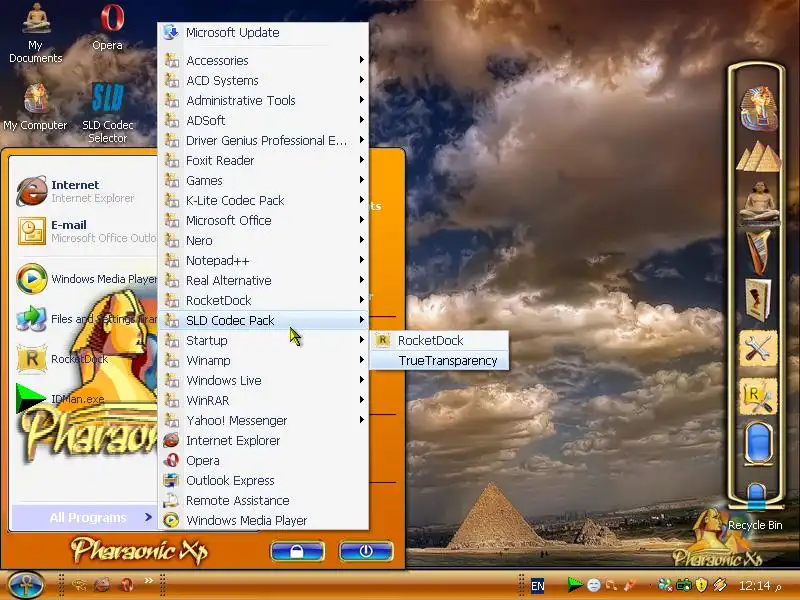Click the pyramids icon in the dock
This screenshot has width=800, height=600.
coord(759,156)
